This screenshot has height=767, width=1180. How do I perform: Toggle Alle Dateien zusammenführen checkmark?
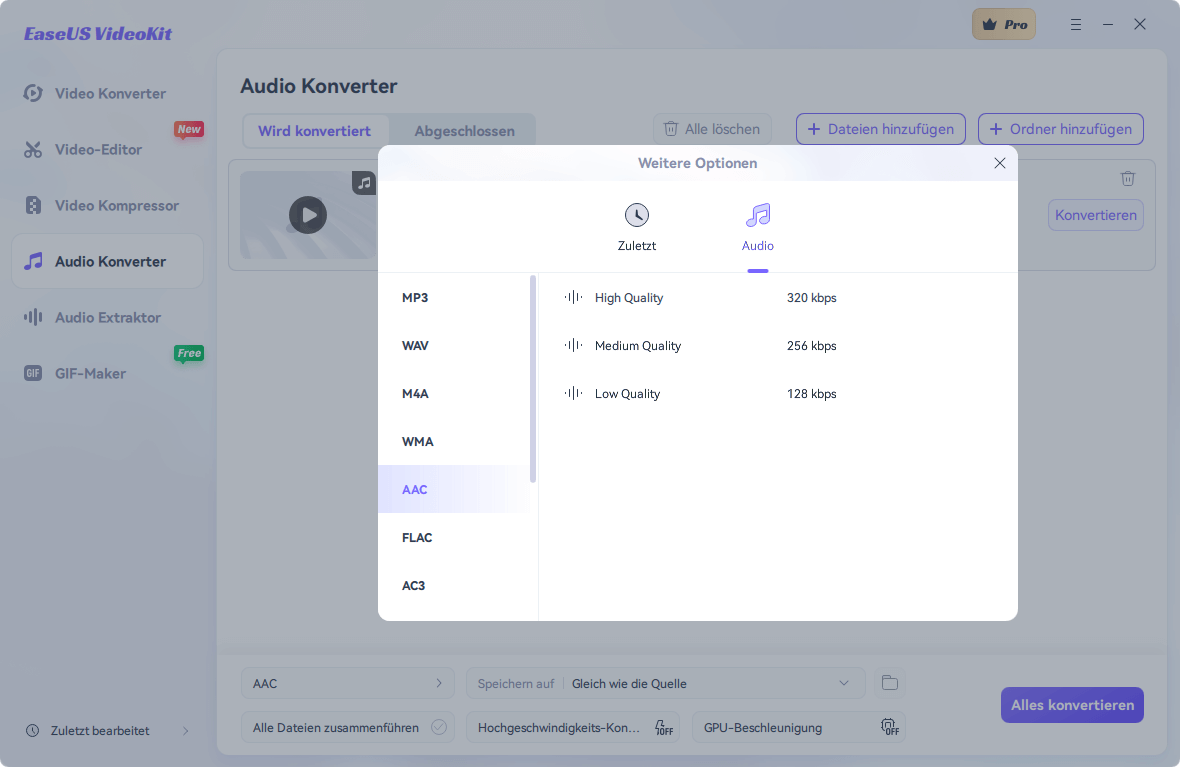(439, 727)
